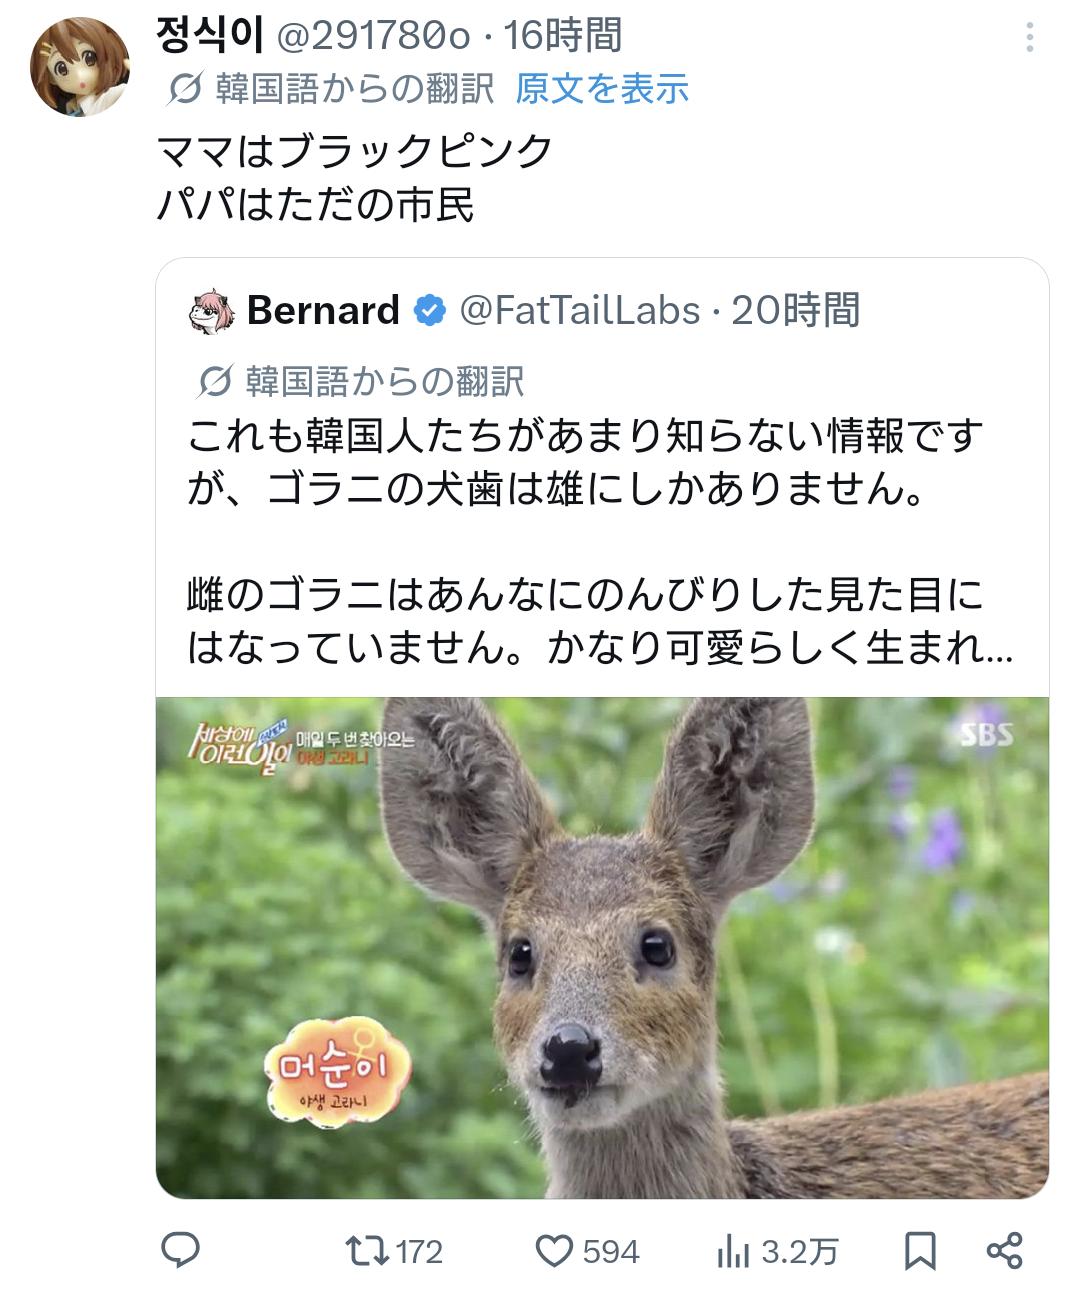Image resolution: width=1080 pixels, height=1291 pixels.
Task: Retweet the post with 172 reposts
Action: (358, 1251)
